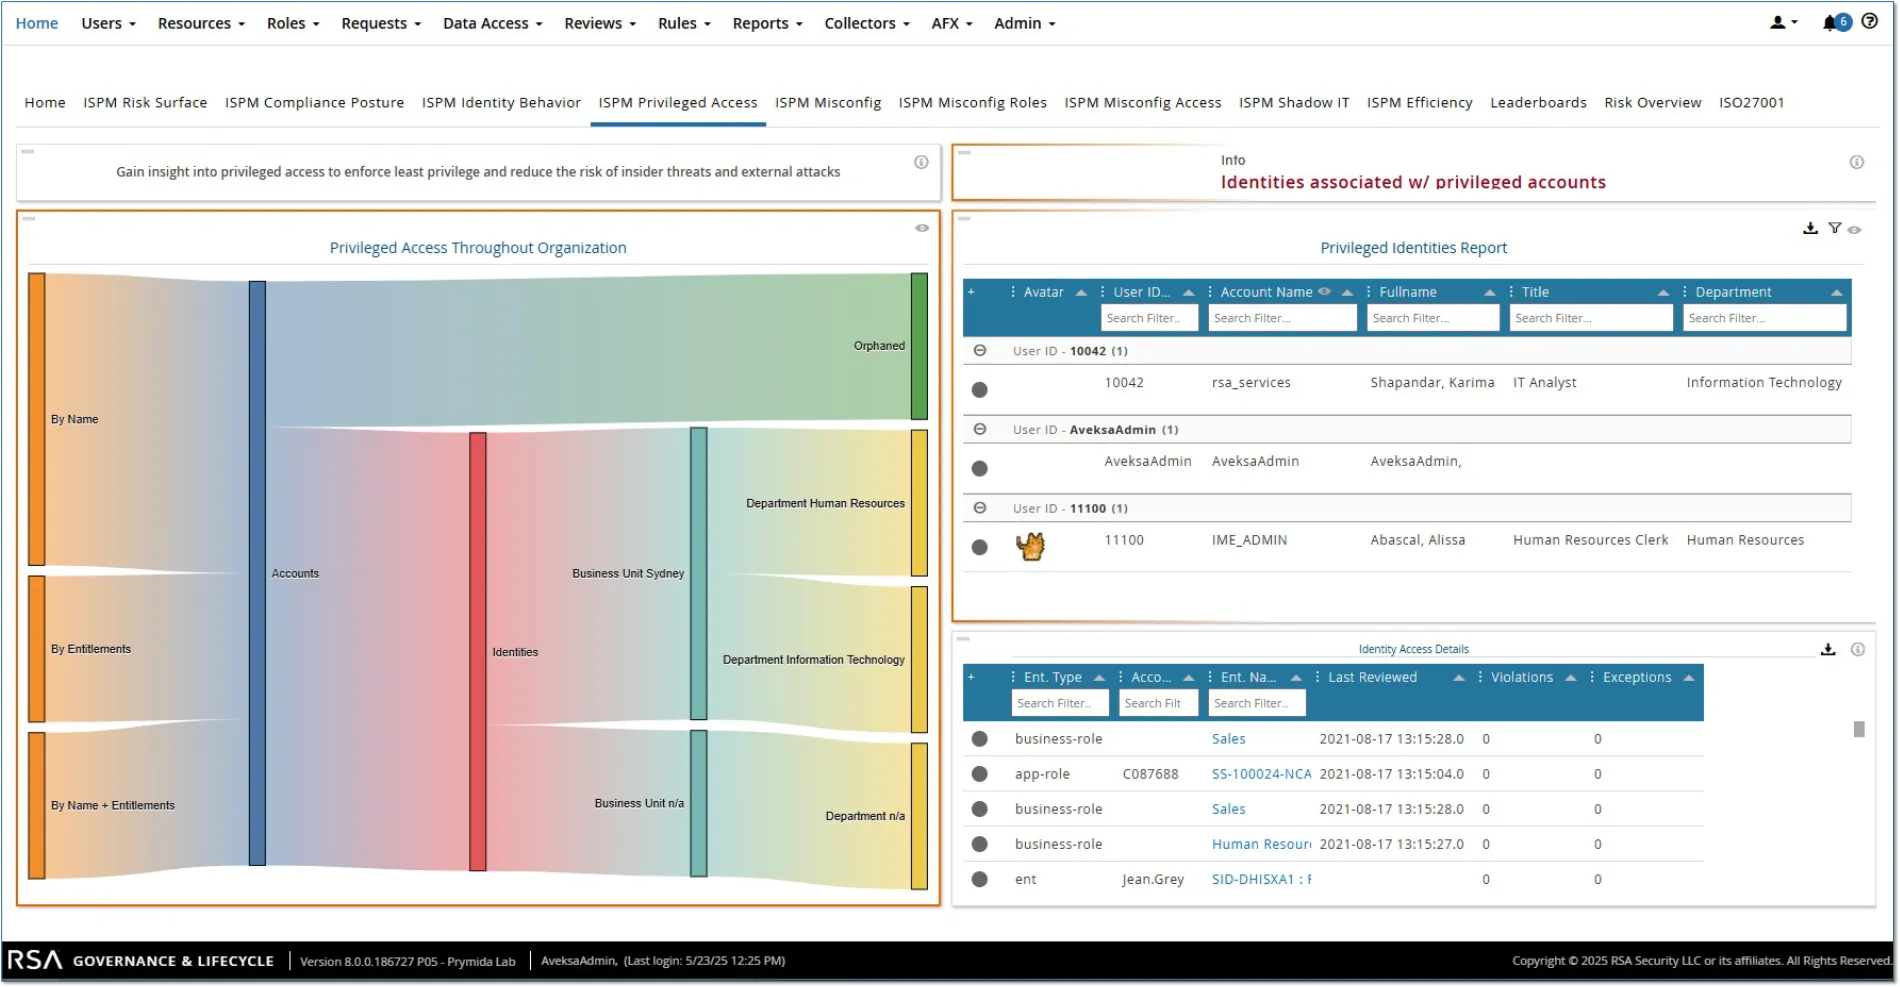Open column menu dots beside Ent. Type
The image size is (1900, 987).
click(x=1013, y=677)
